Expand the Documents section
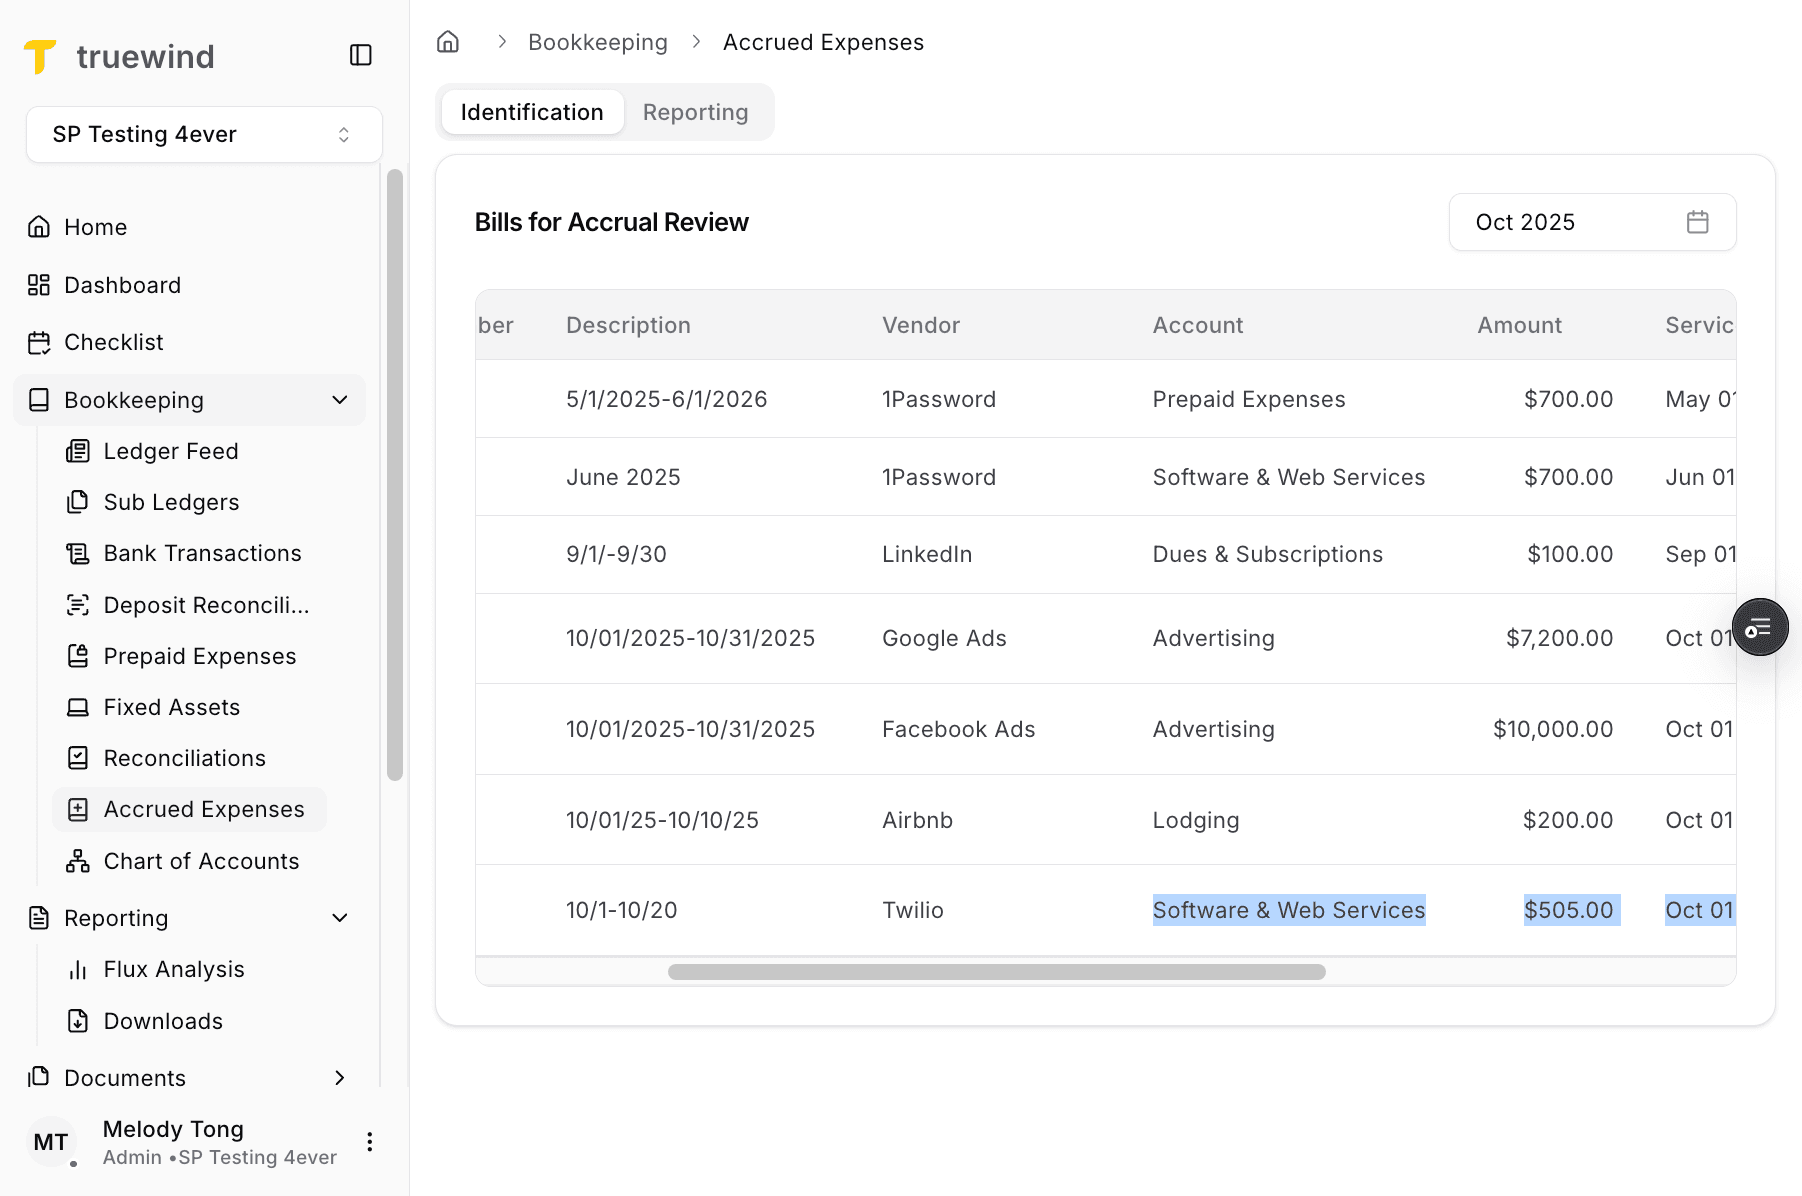This screenshot has width=1802, height=1196. pos(340,1078)
